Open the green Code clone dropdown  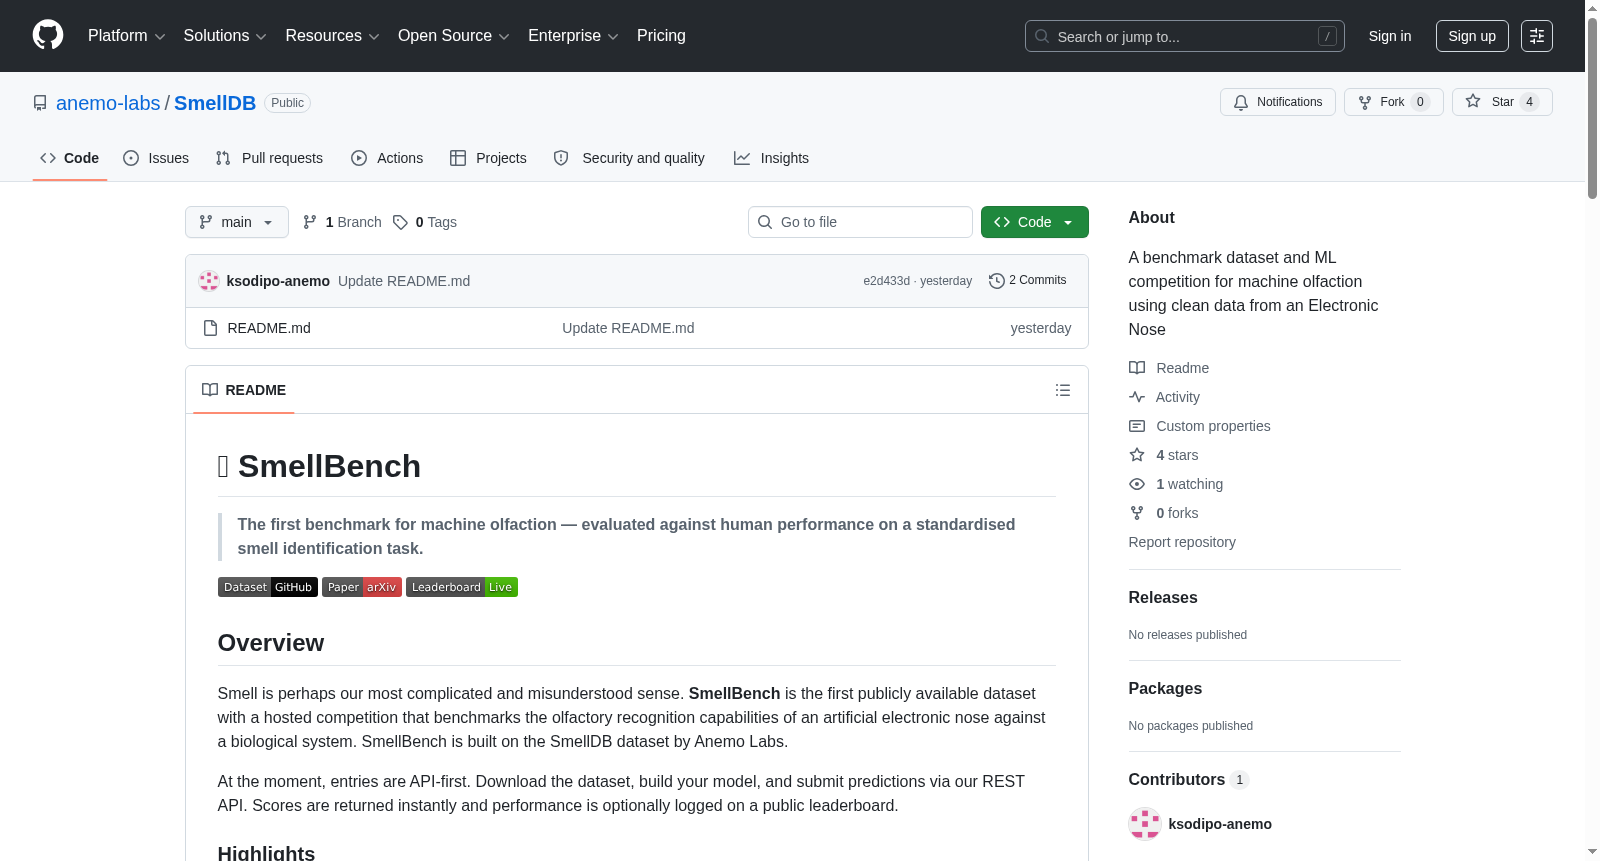pos(1035,222)
